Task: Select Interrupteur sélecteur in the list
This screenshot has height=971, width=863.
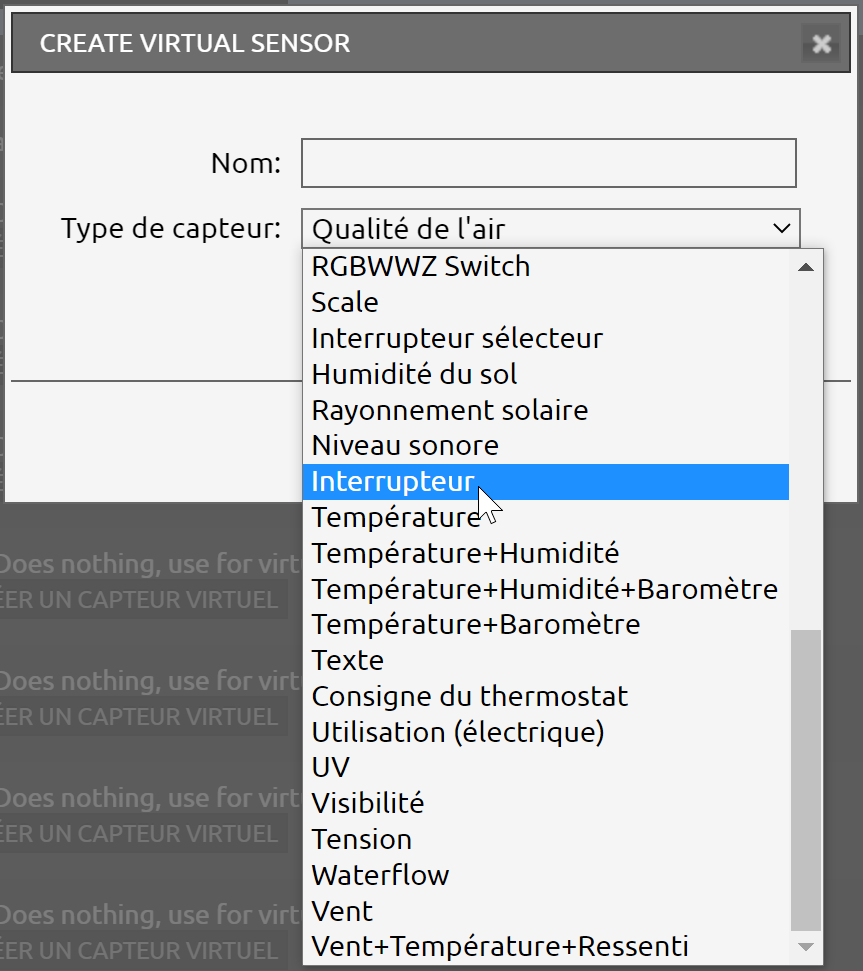Action: [x=456, y=338]
